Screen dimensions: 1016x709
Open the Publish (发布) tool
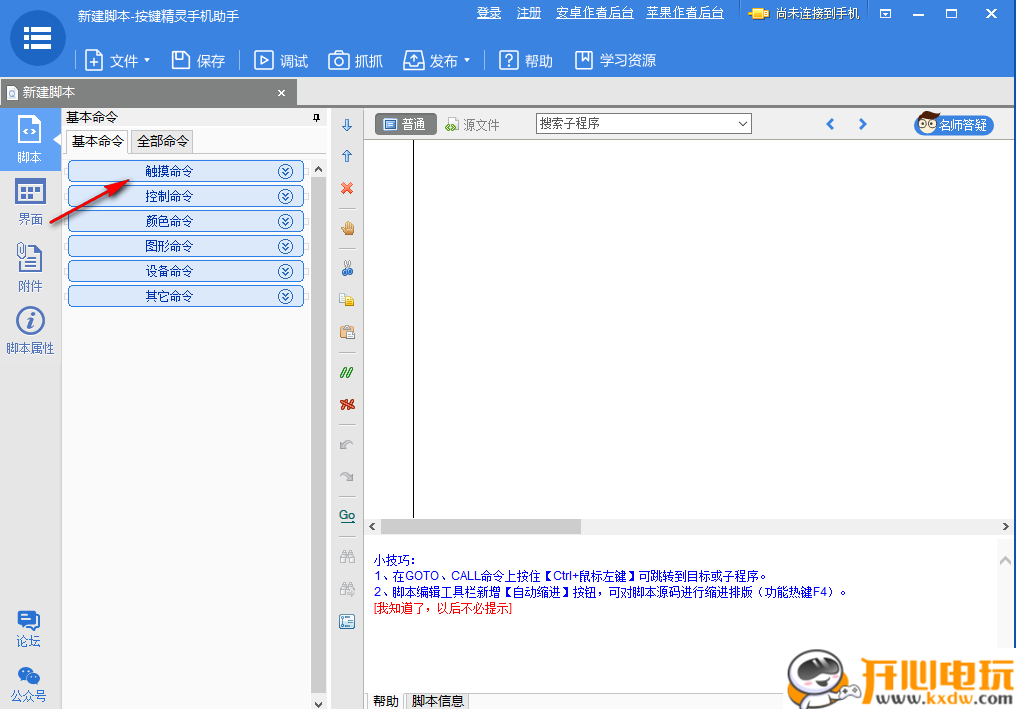pos(432,60)
